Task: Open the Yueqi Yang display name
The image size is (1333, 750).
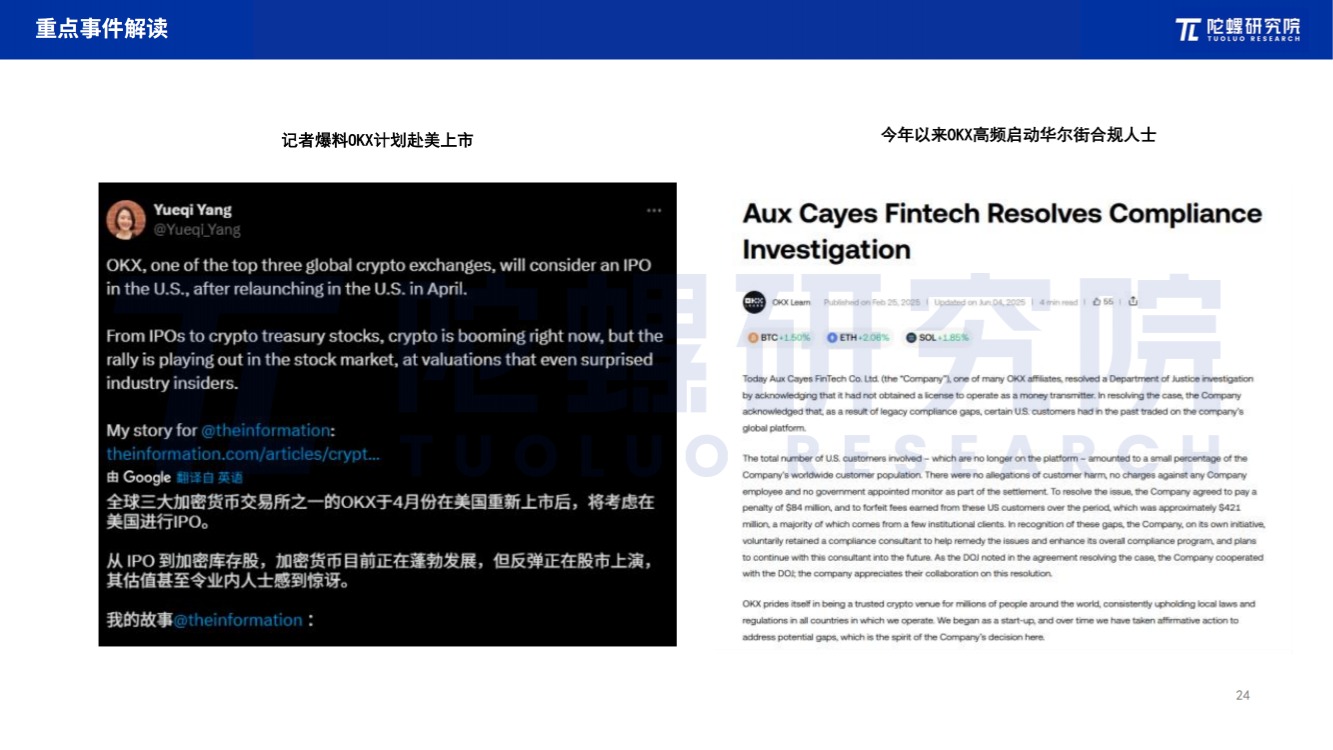Action: tap(192, 210)
